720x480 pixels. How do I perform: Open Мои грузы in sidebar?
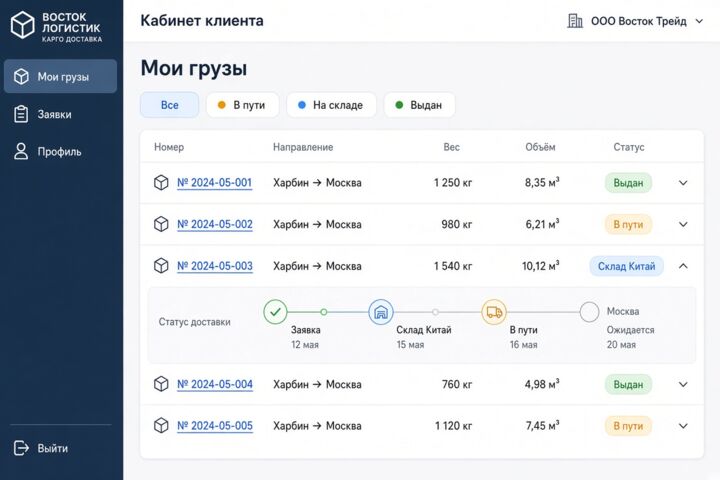click(60, 76)
